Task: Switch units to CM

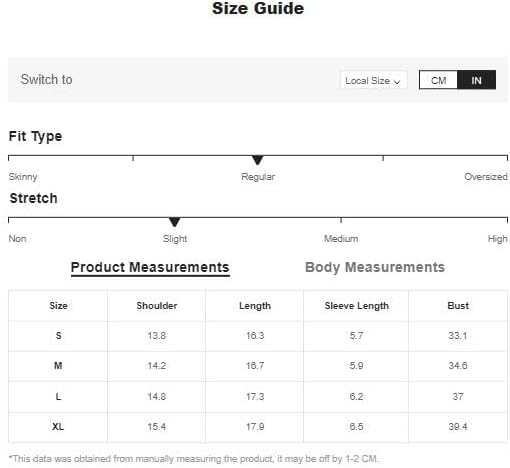Action: [x=438, y=80]
